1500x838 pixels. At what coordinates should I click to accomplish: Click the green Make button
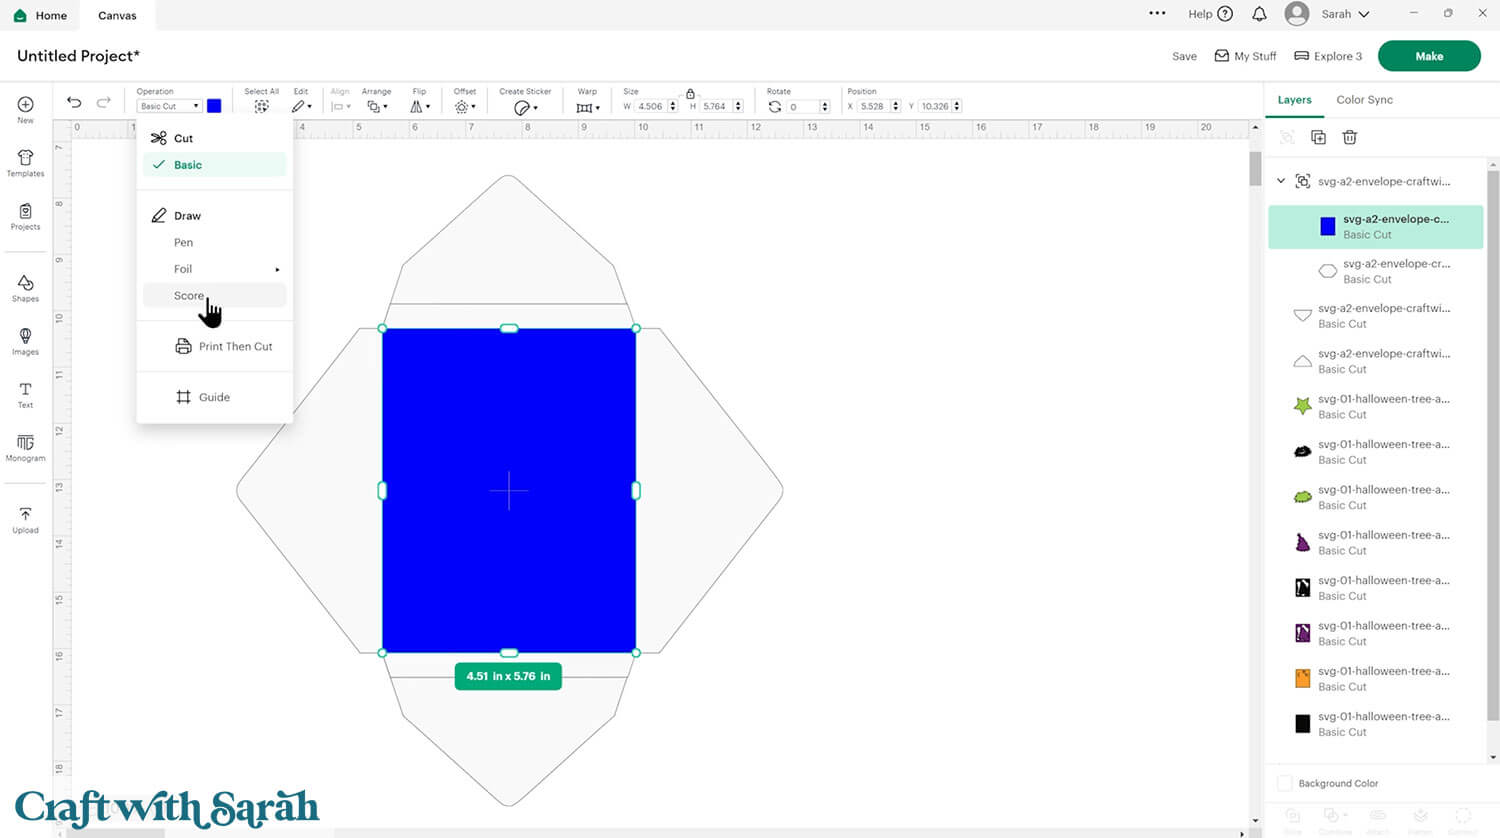coord(1428,56)
